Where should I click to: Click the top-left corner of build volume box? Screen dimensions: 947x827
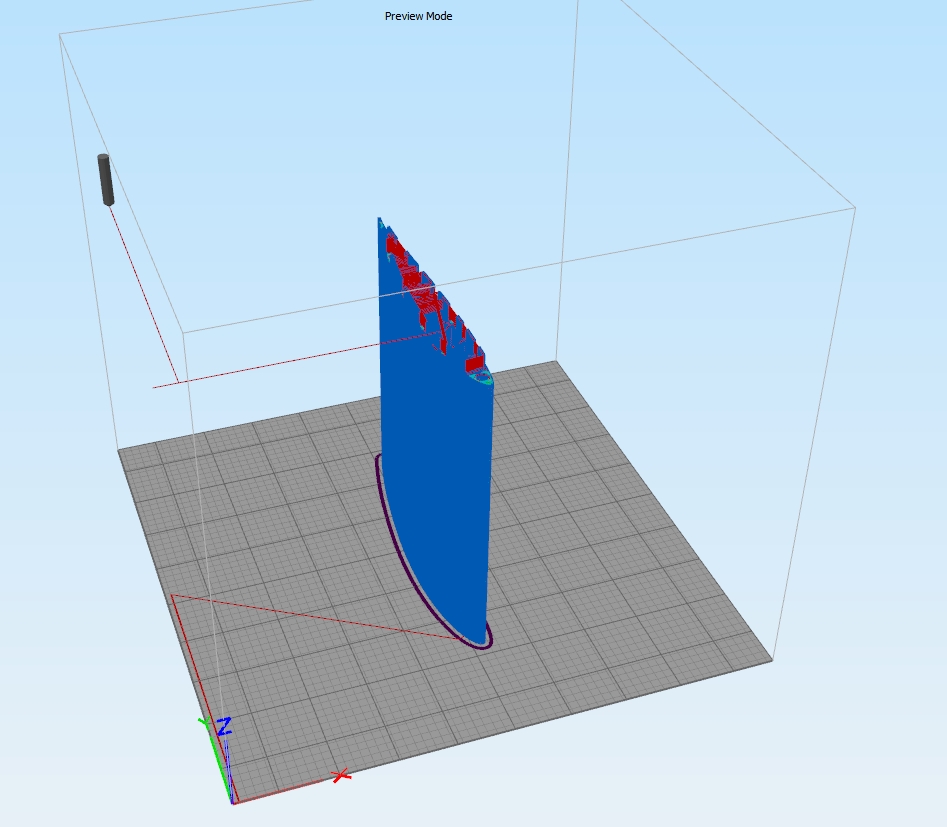point(60,34)
